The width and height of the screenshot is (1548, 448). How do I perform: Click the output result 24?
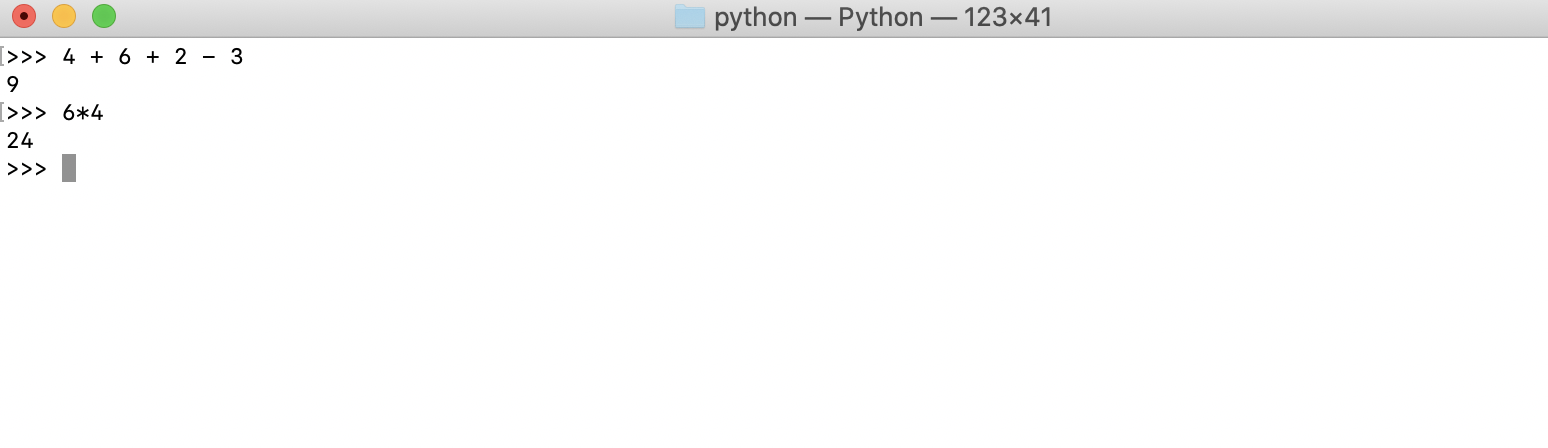(x=20, y=141)
